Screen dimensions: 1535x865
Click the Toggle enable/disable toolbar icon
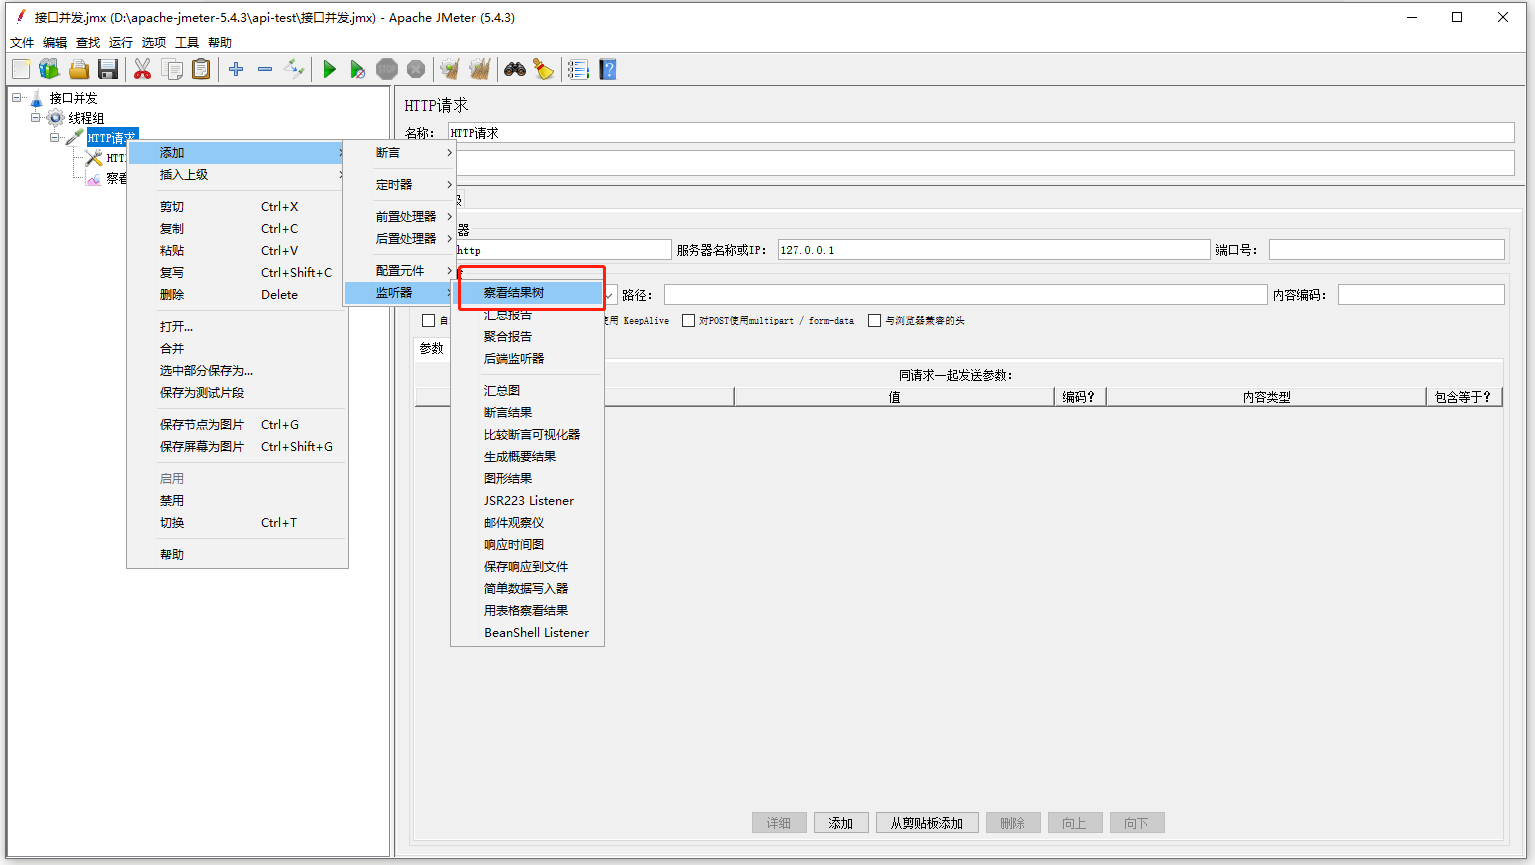294,69
